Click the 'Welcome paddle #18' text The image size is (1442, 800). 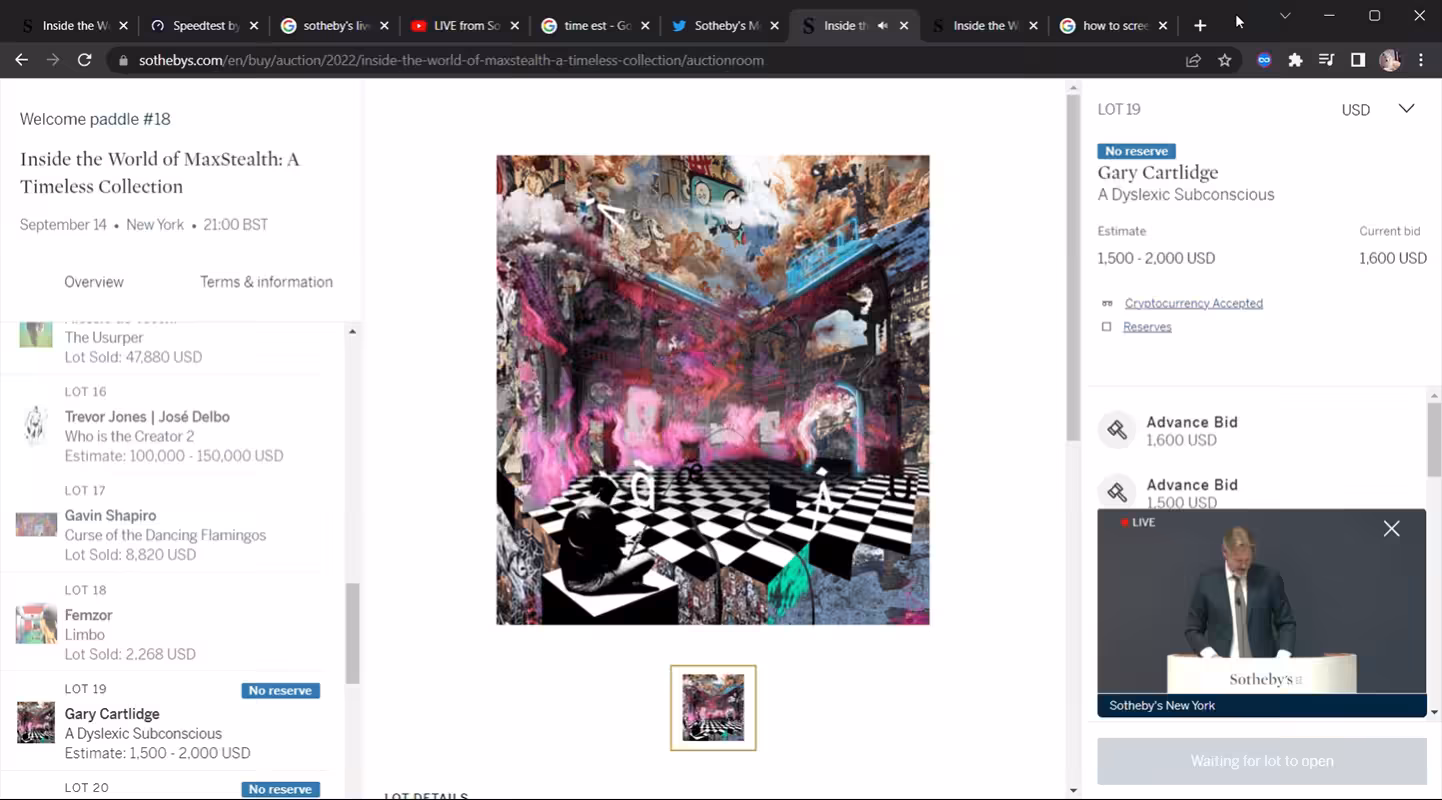(x=95, y=119)
